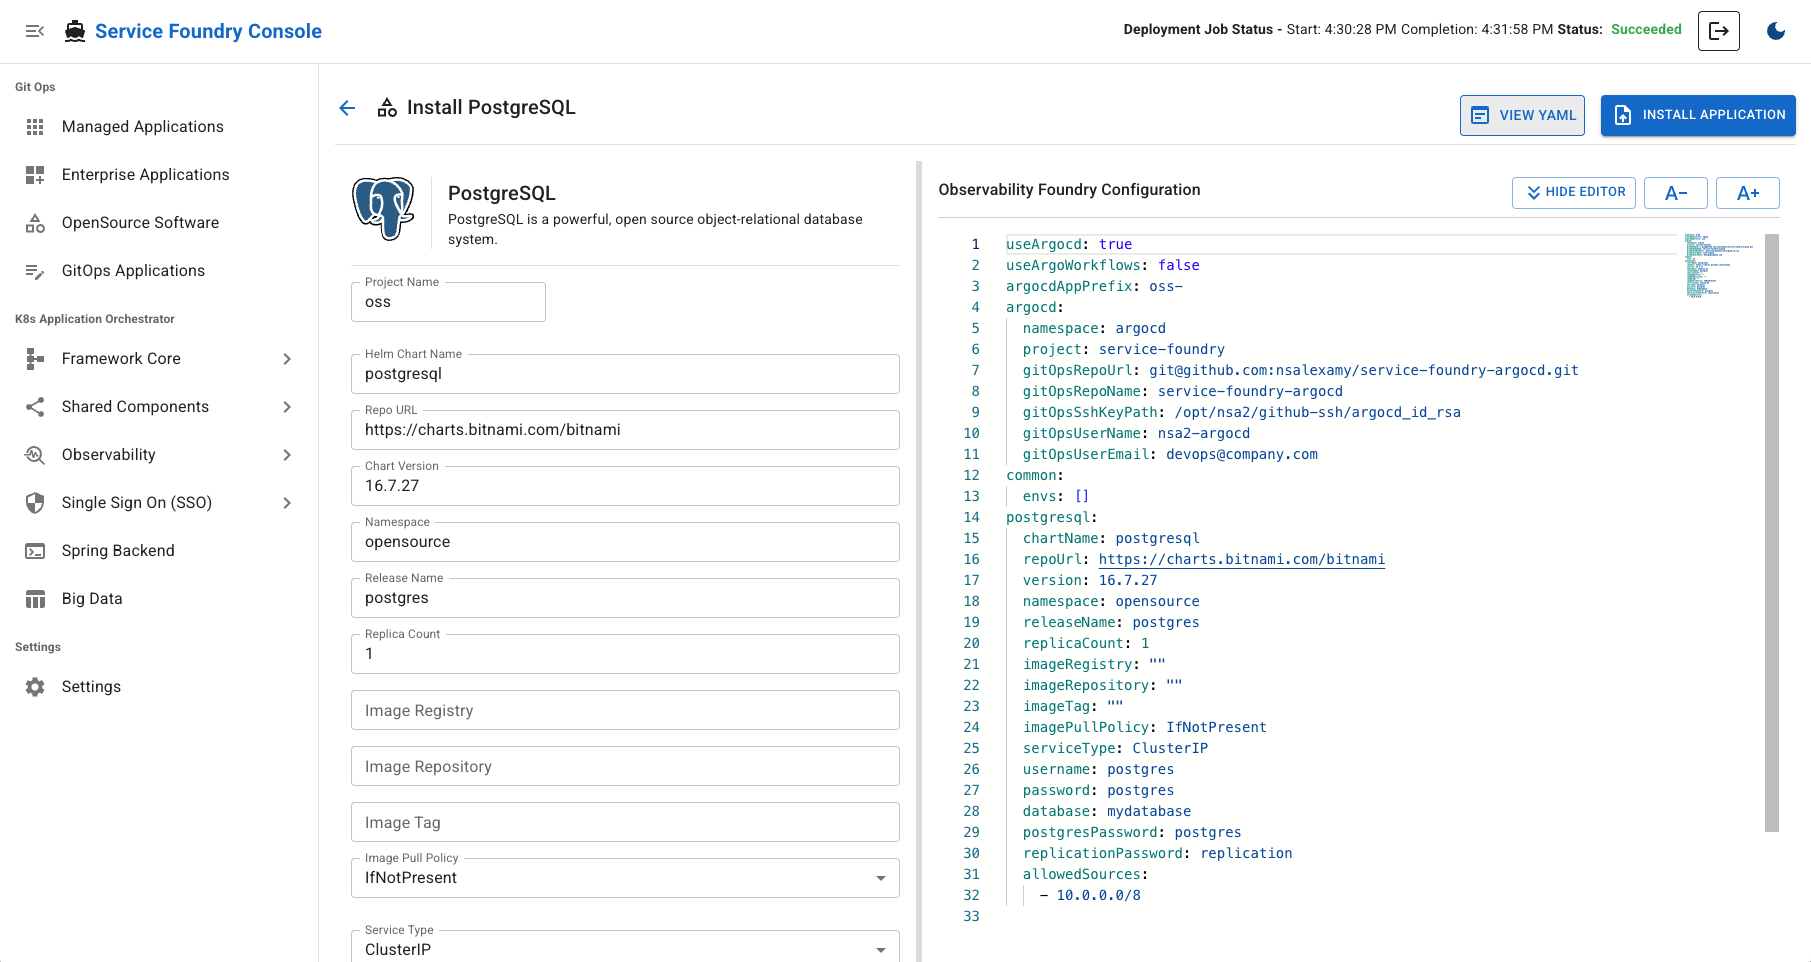Open the Service Type dropdown

[625, 947]
